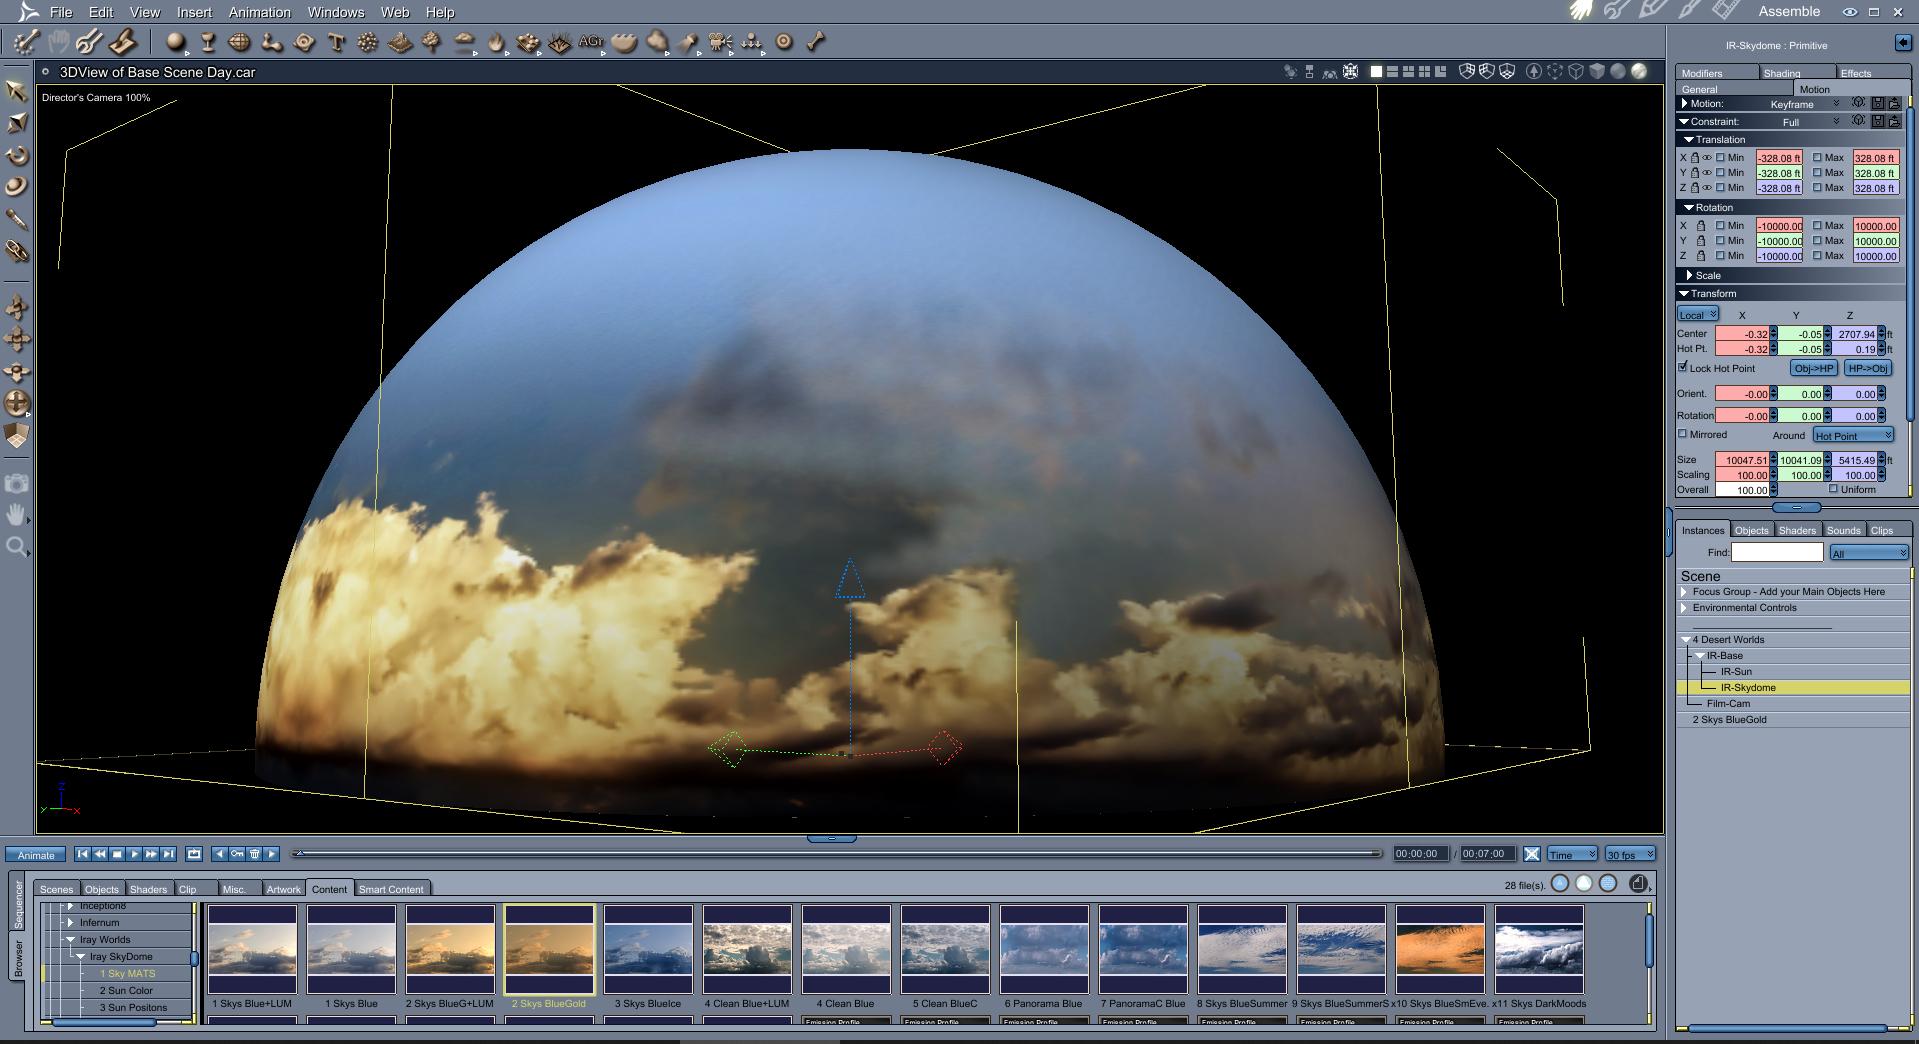Insert a particle emitter from the toolbar
1919x1044 pixels.
pyautogui.click(x=368, y=42)
